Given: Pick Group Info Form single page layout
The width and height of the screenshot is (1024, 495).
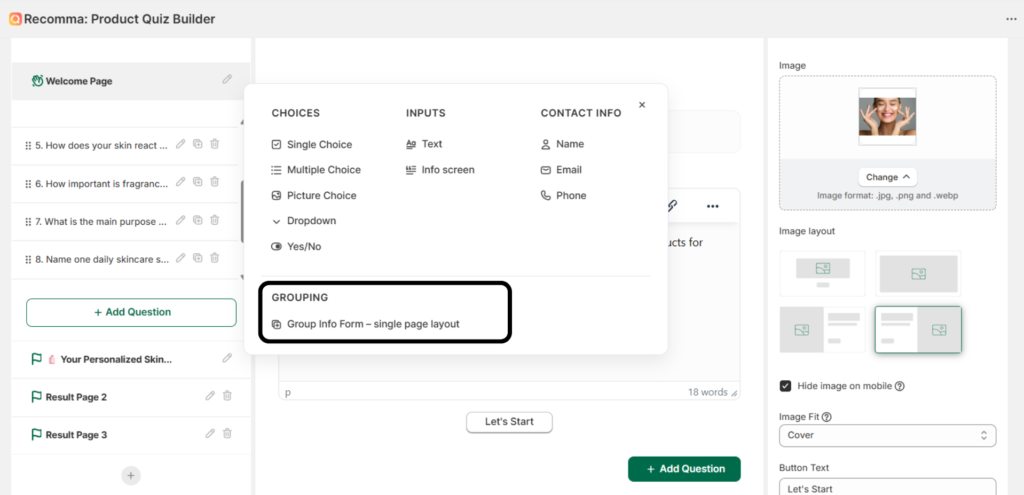Looking at the screenshot, I should (x=373, y=324).
